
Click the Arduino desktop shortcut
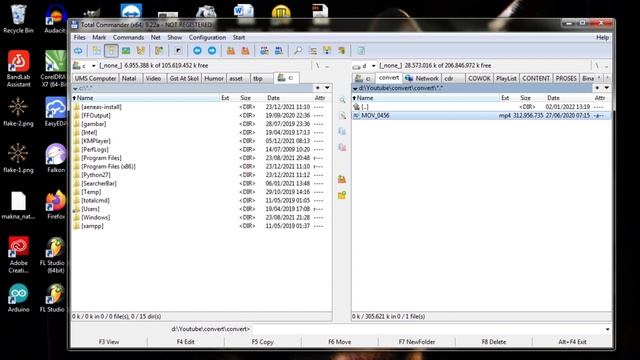click(x=18, y=298)
